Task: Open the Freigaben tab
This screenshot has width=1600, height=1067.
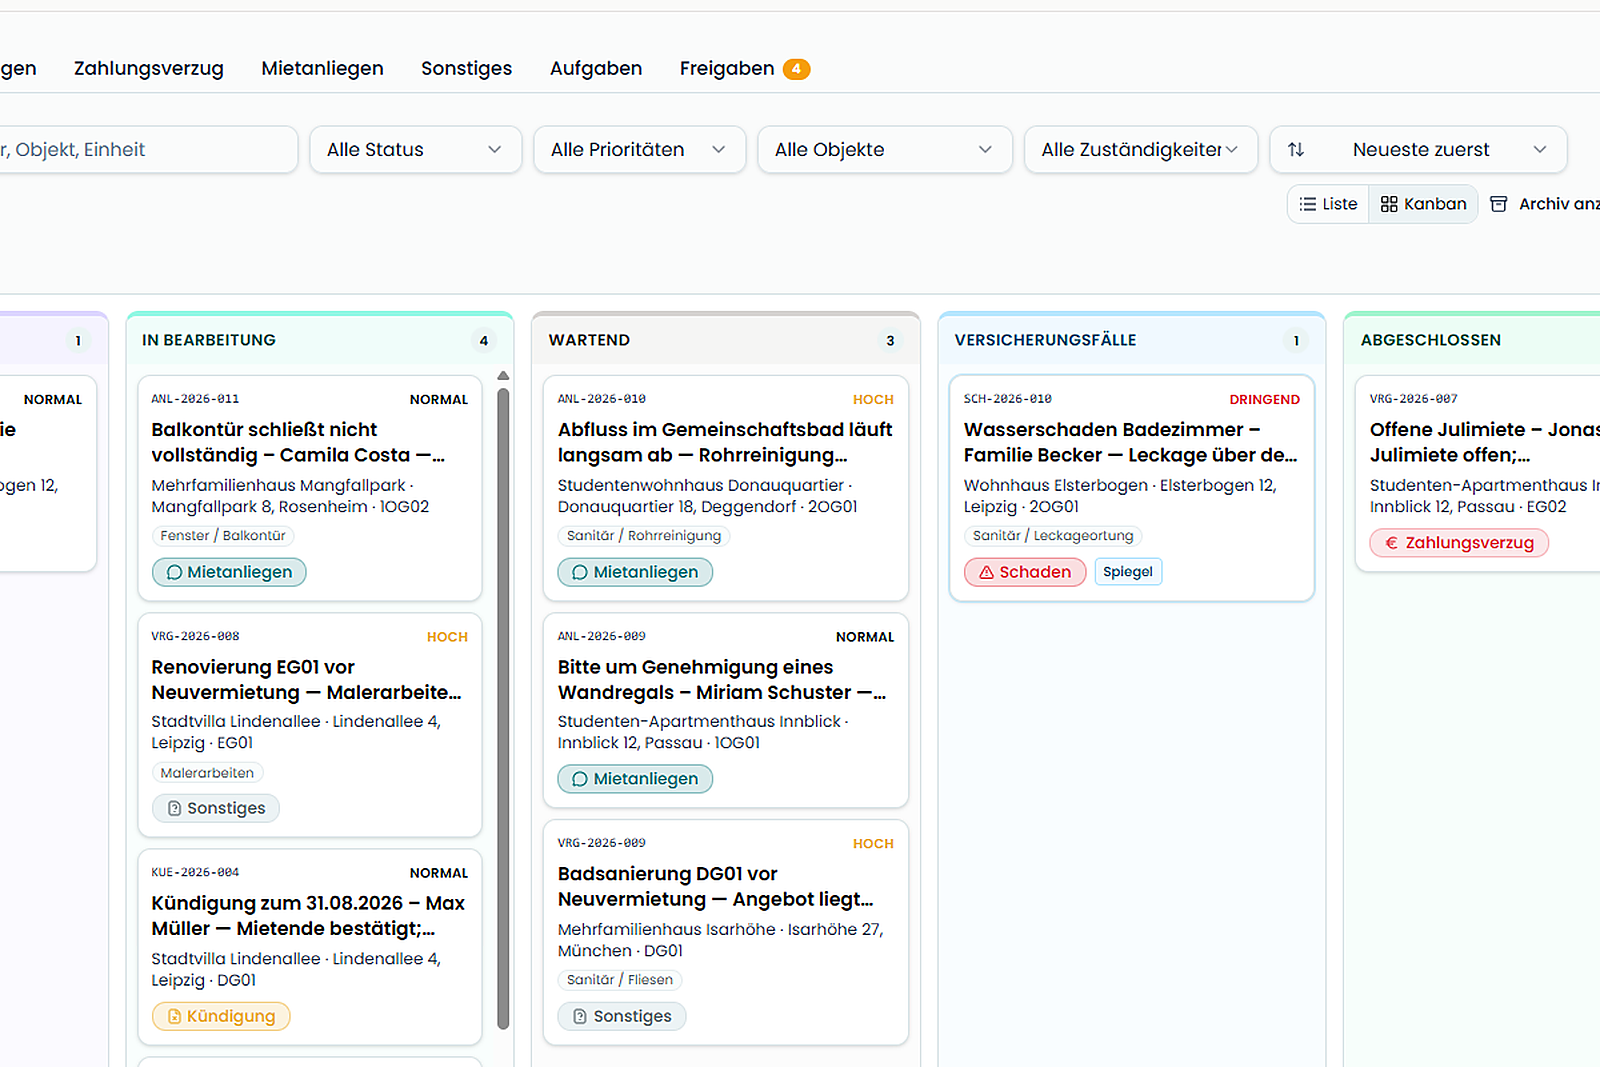Action: pyautogui.click(x=744, y=68)
